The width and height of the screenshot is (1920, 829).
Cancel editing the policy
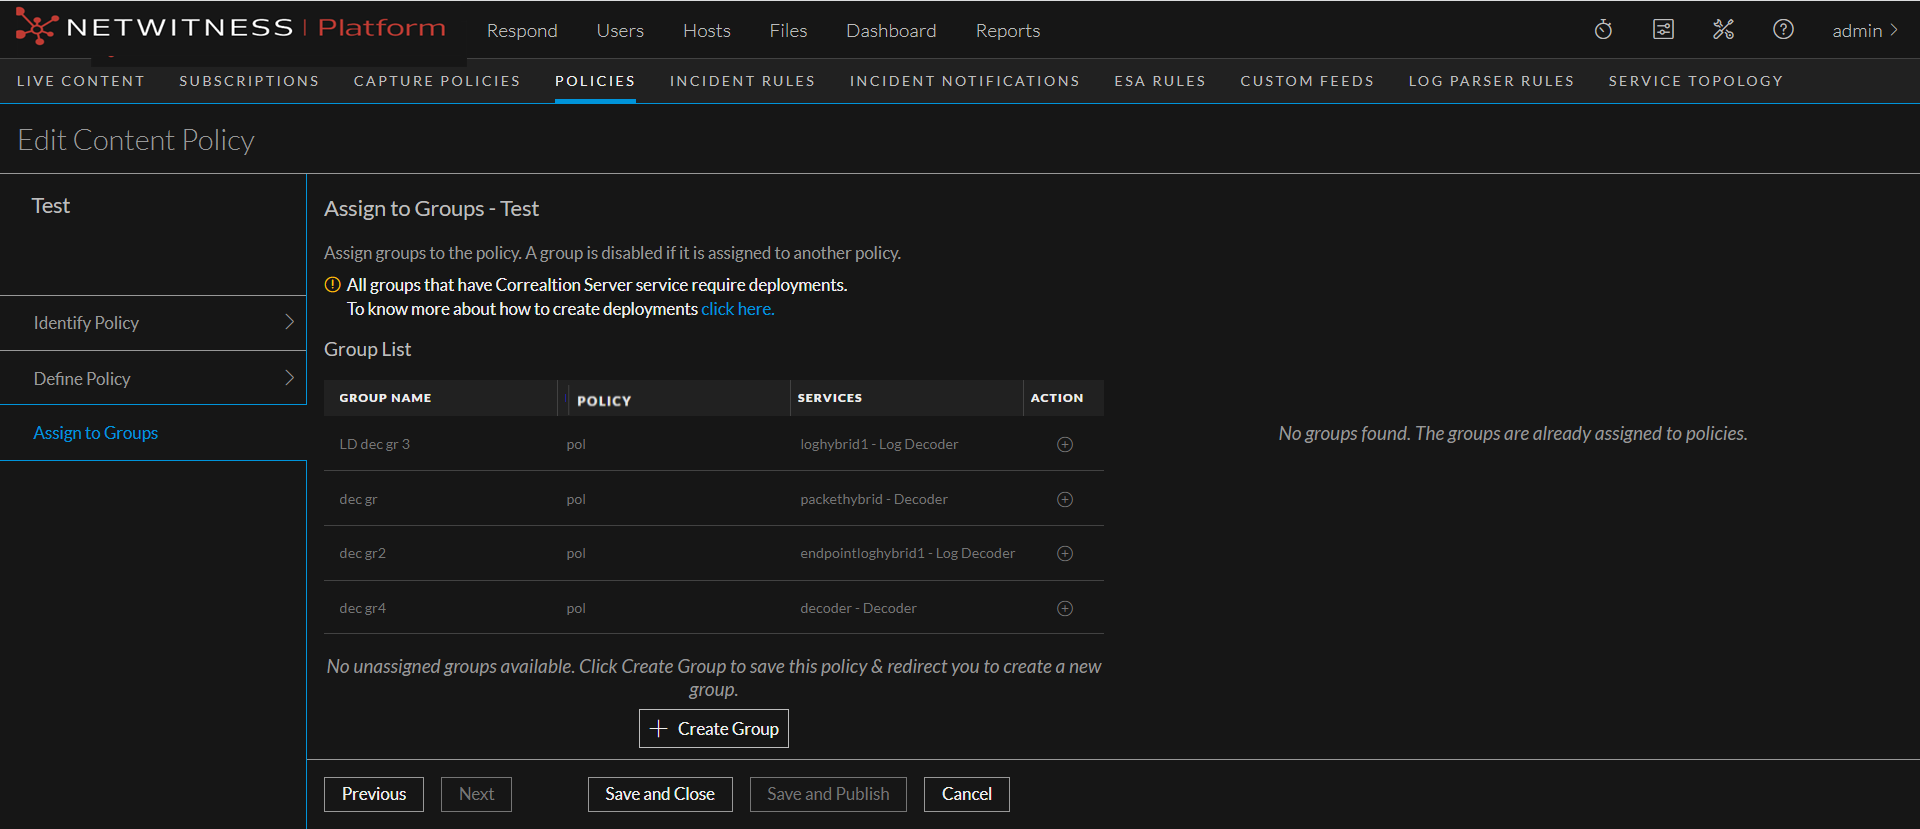click(967, 794)
